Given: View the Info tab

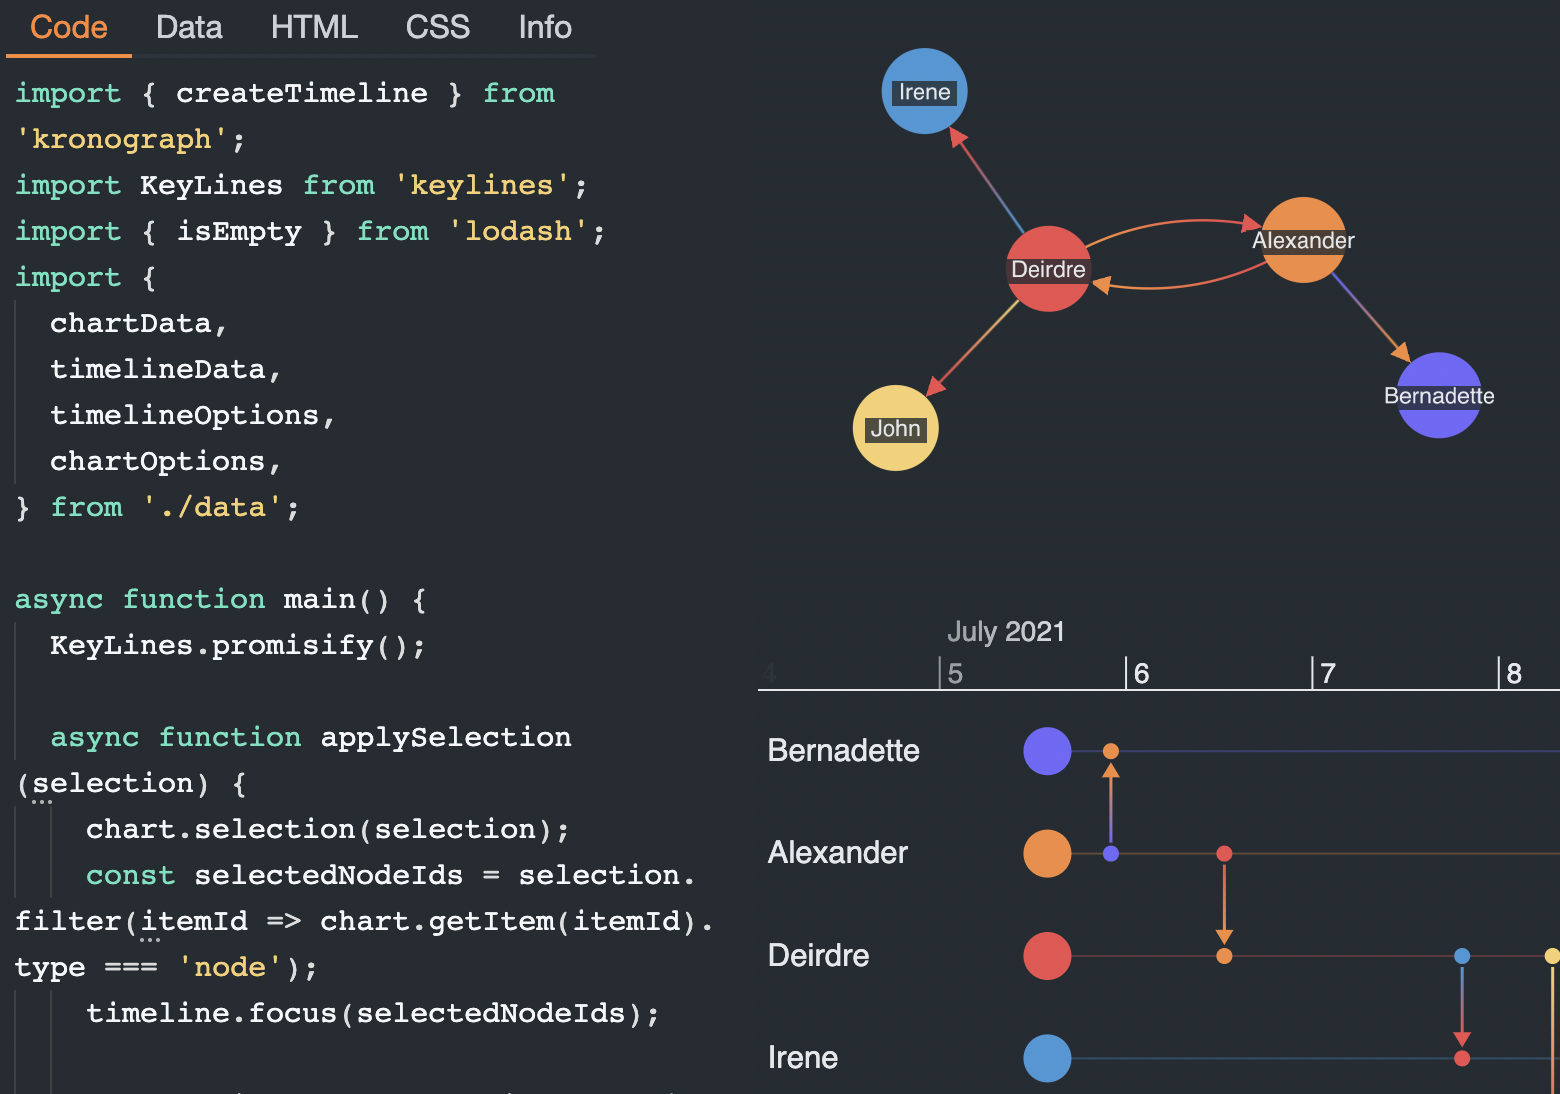Looking at the screenshot, I should point(544,27).
